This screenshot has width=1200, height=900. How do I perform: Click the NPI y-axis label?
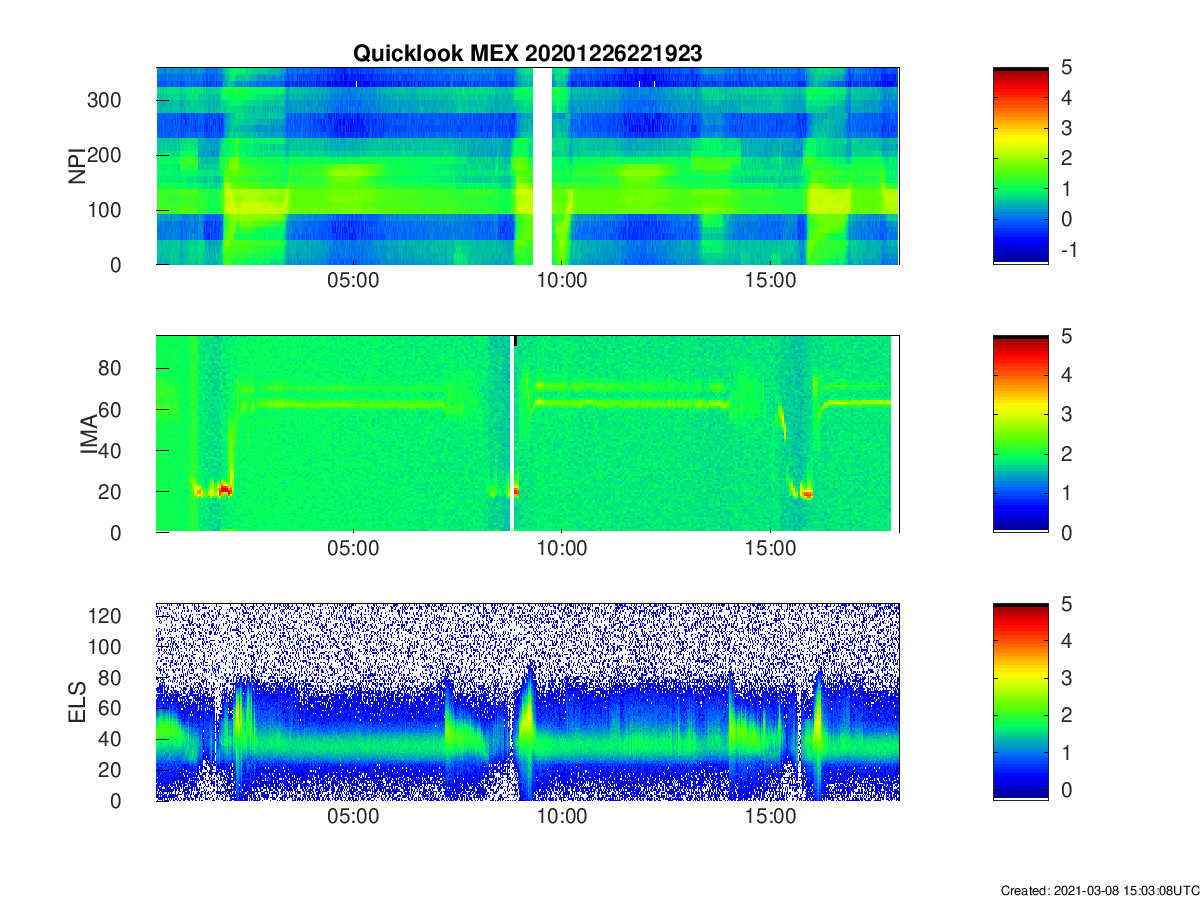[77, 166]
